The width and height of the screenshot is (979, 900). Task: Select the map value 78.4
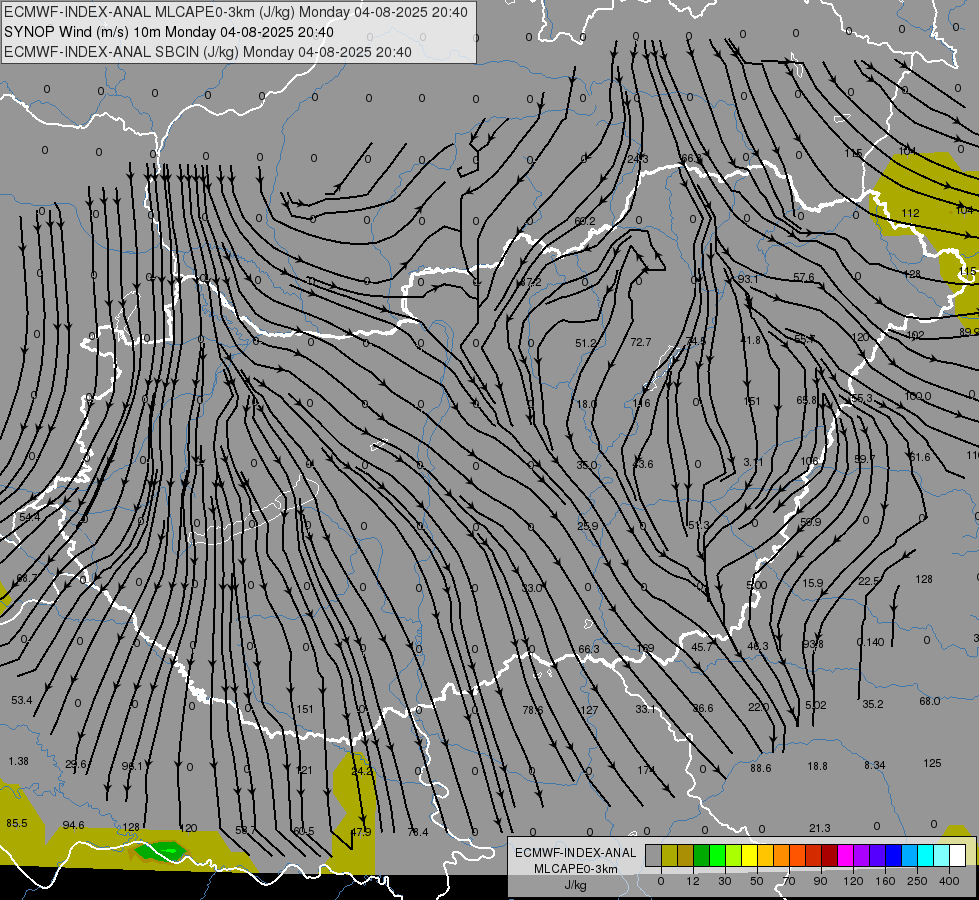pos(418,832)
